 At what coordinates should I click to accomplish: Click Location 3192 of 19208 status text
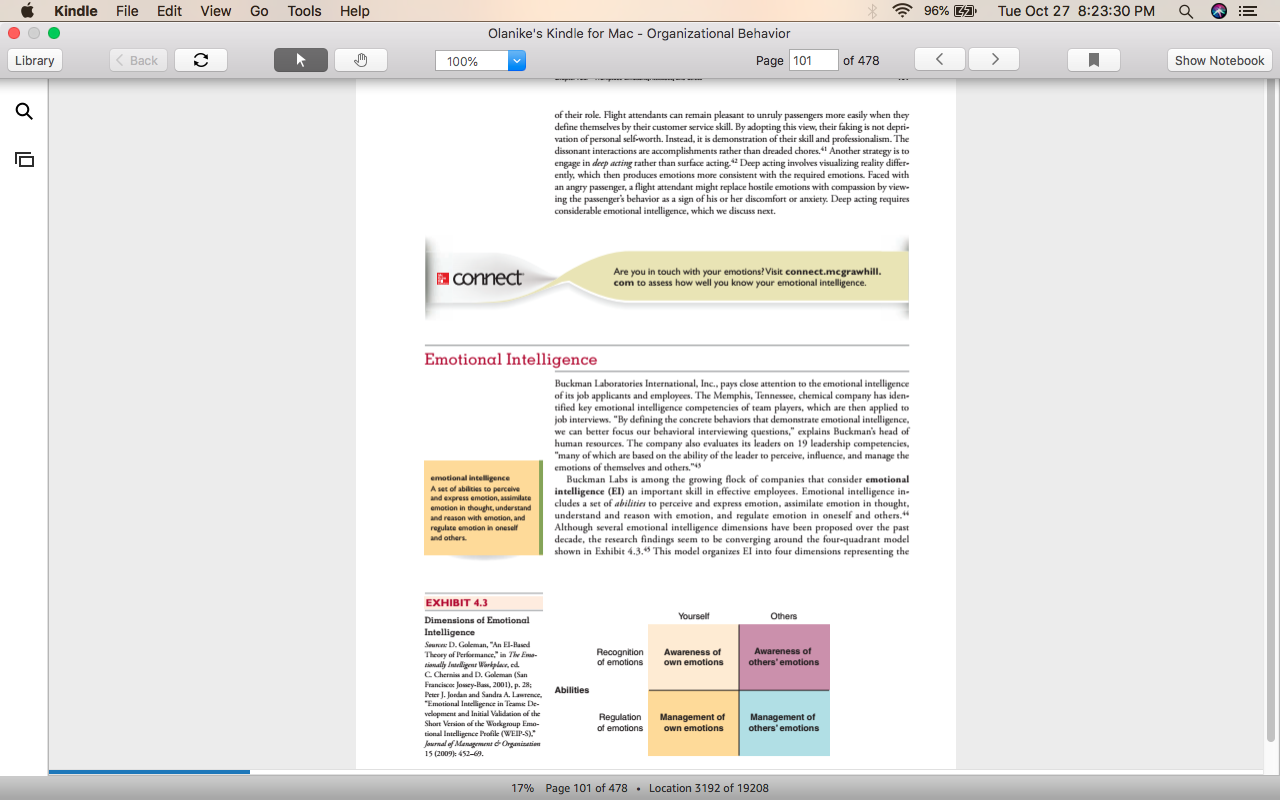tap(709, 788)
